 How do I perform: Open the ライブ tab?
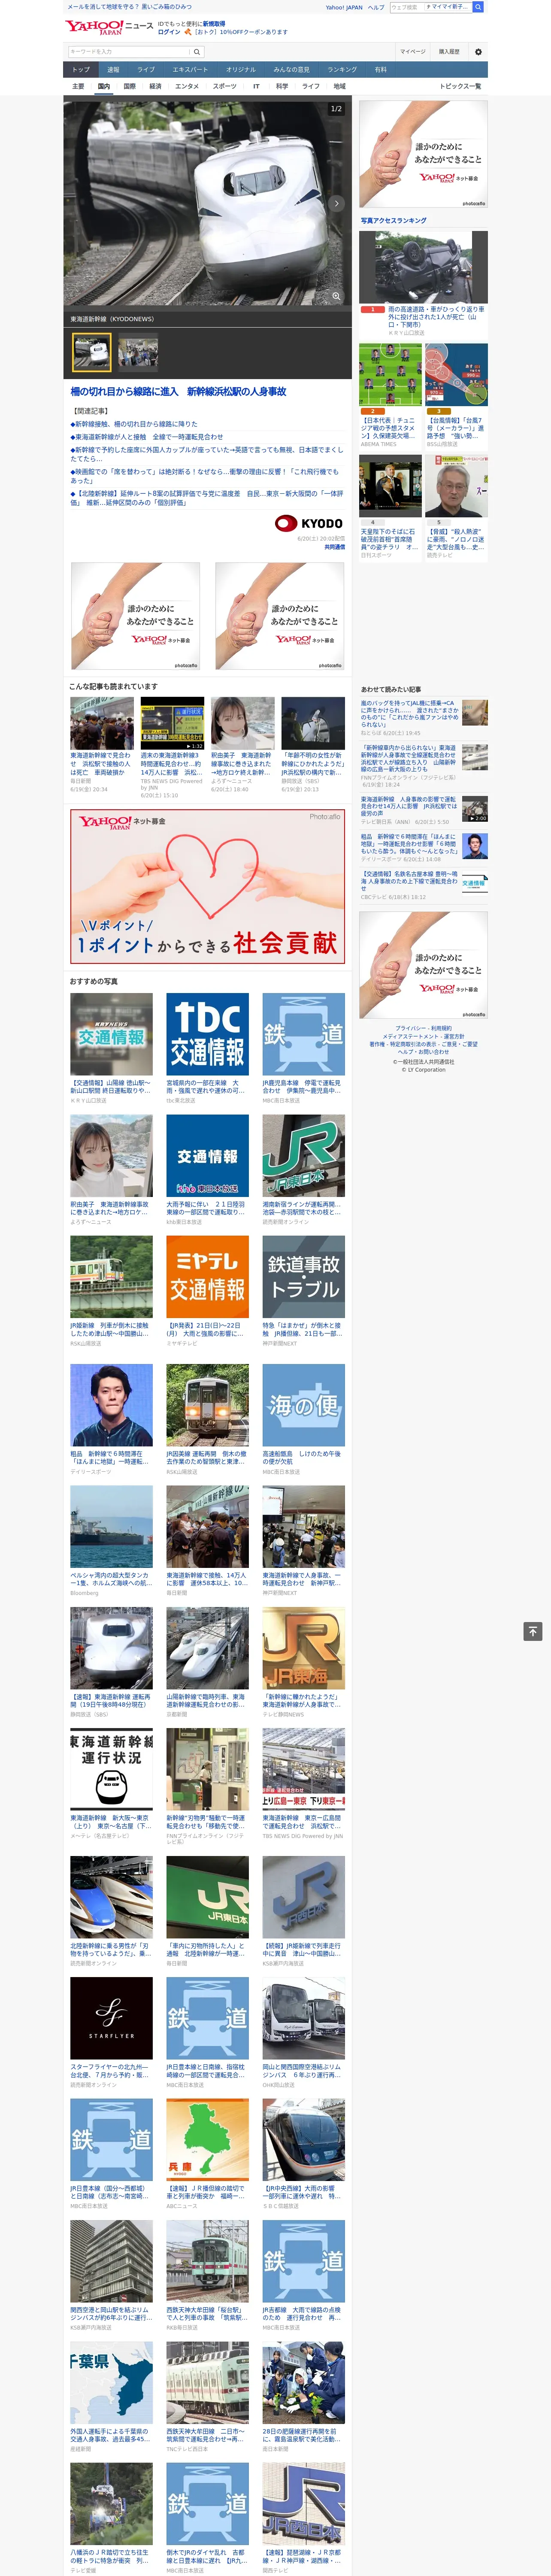click(x=146, y=70)
